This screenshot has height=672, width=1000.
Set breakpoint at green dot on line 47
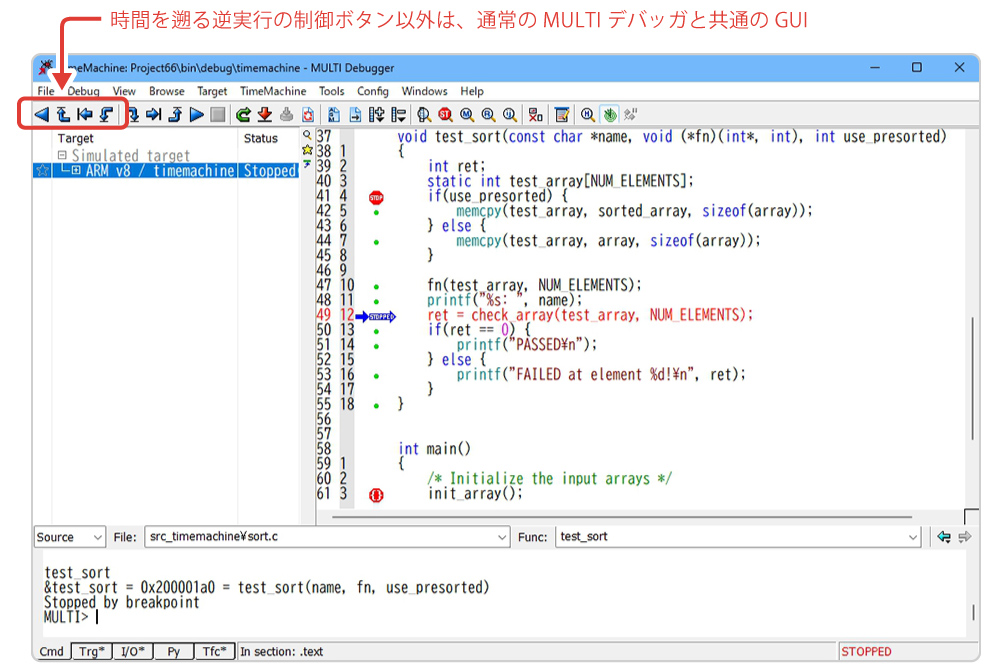tap(376, 287)
